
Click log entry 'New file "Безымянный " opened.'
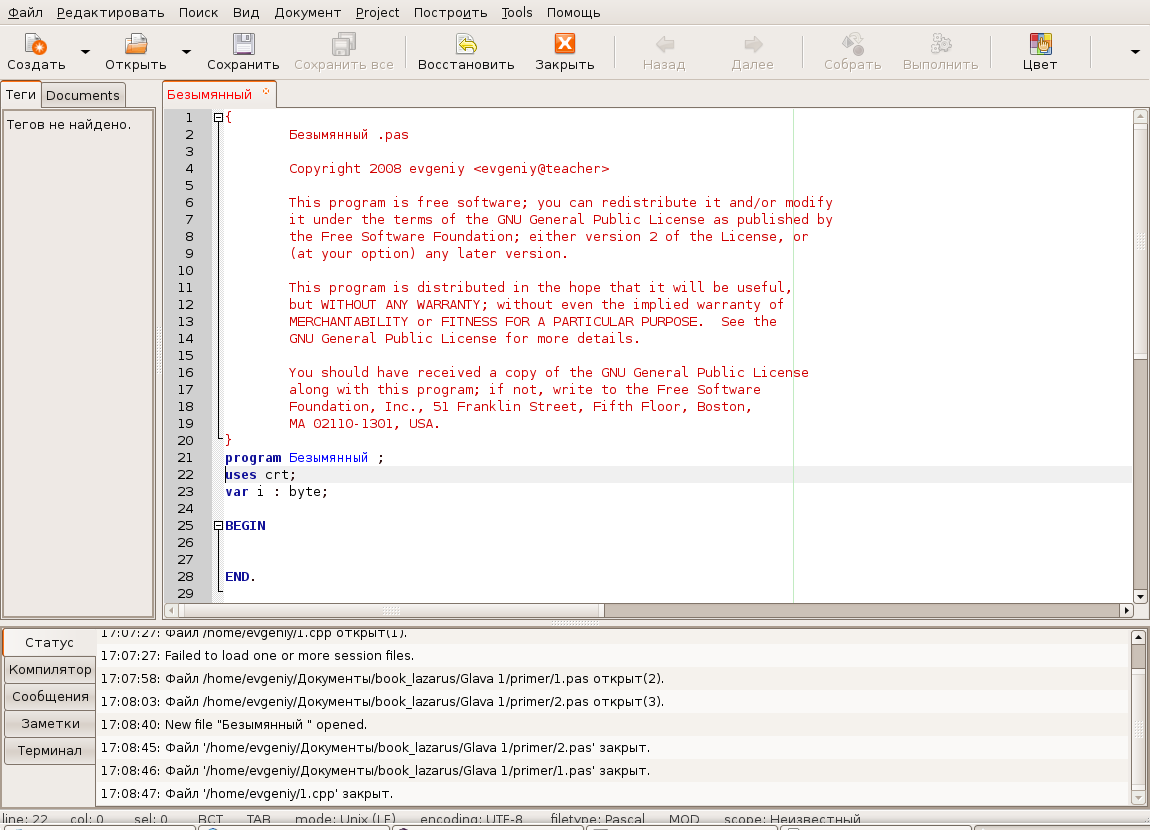(x=265, y=724)
